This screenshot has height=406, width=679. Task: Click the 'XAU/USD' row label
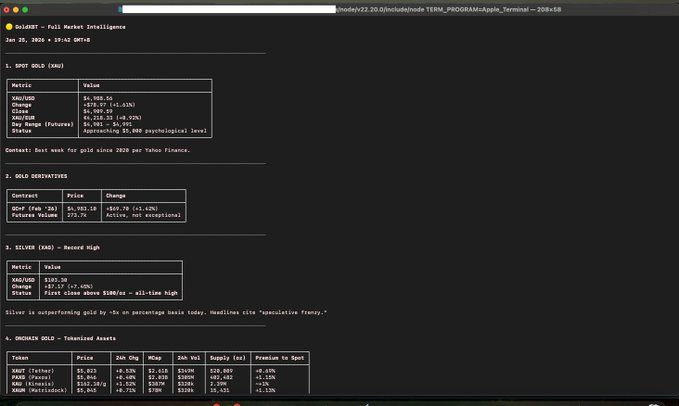pos(23,98)
